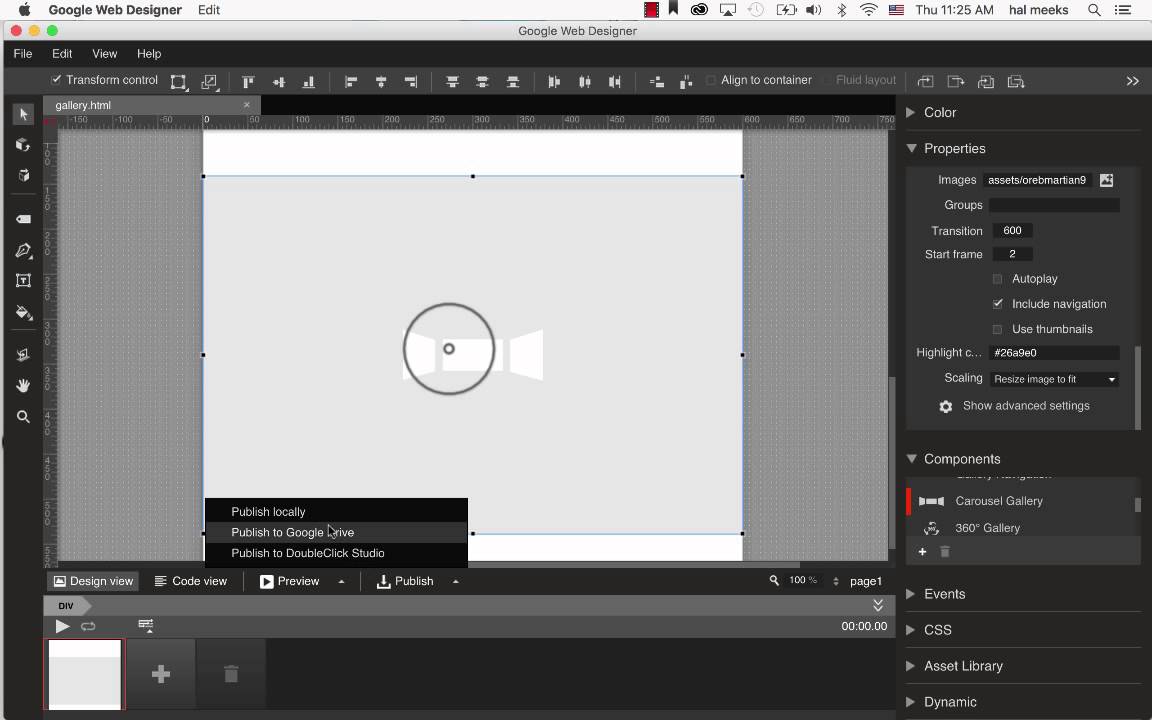The height and width of the screenshot is (720, 1152).
Task: Add a new page with plus thumbnail
Action: coord(161,674)
